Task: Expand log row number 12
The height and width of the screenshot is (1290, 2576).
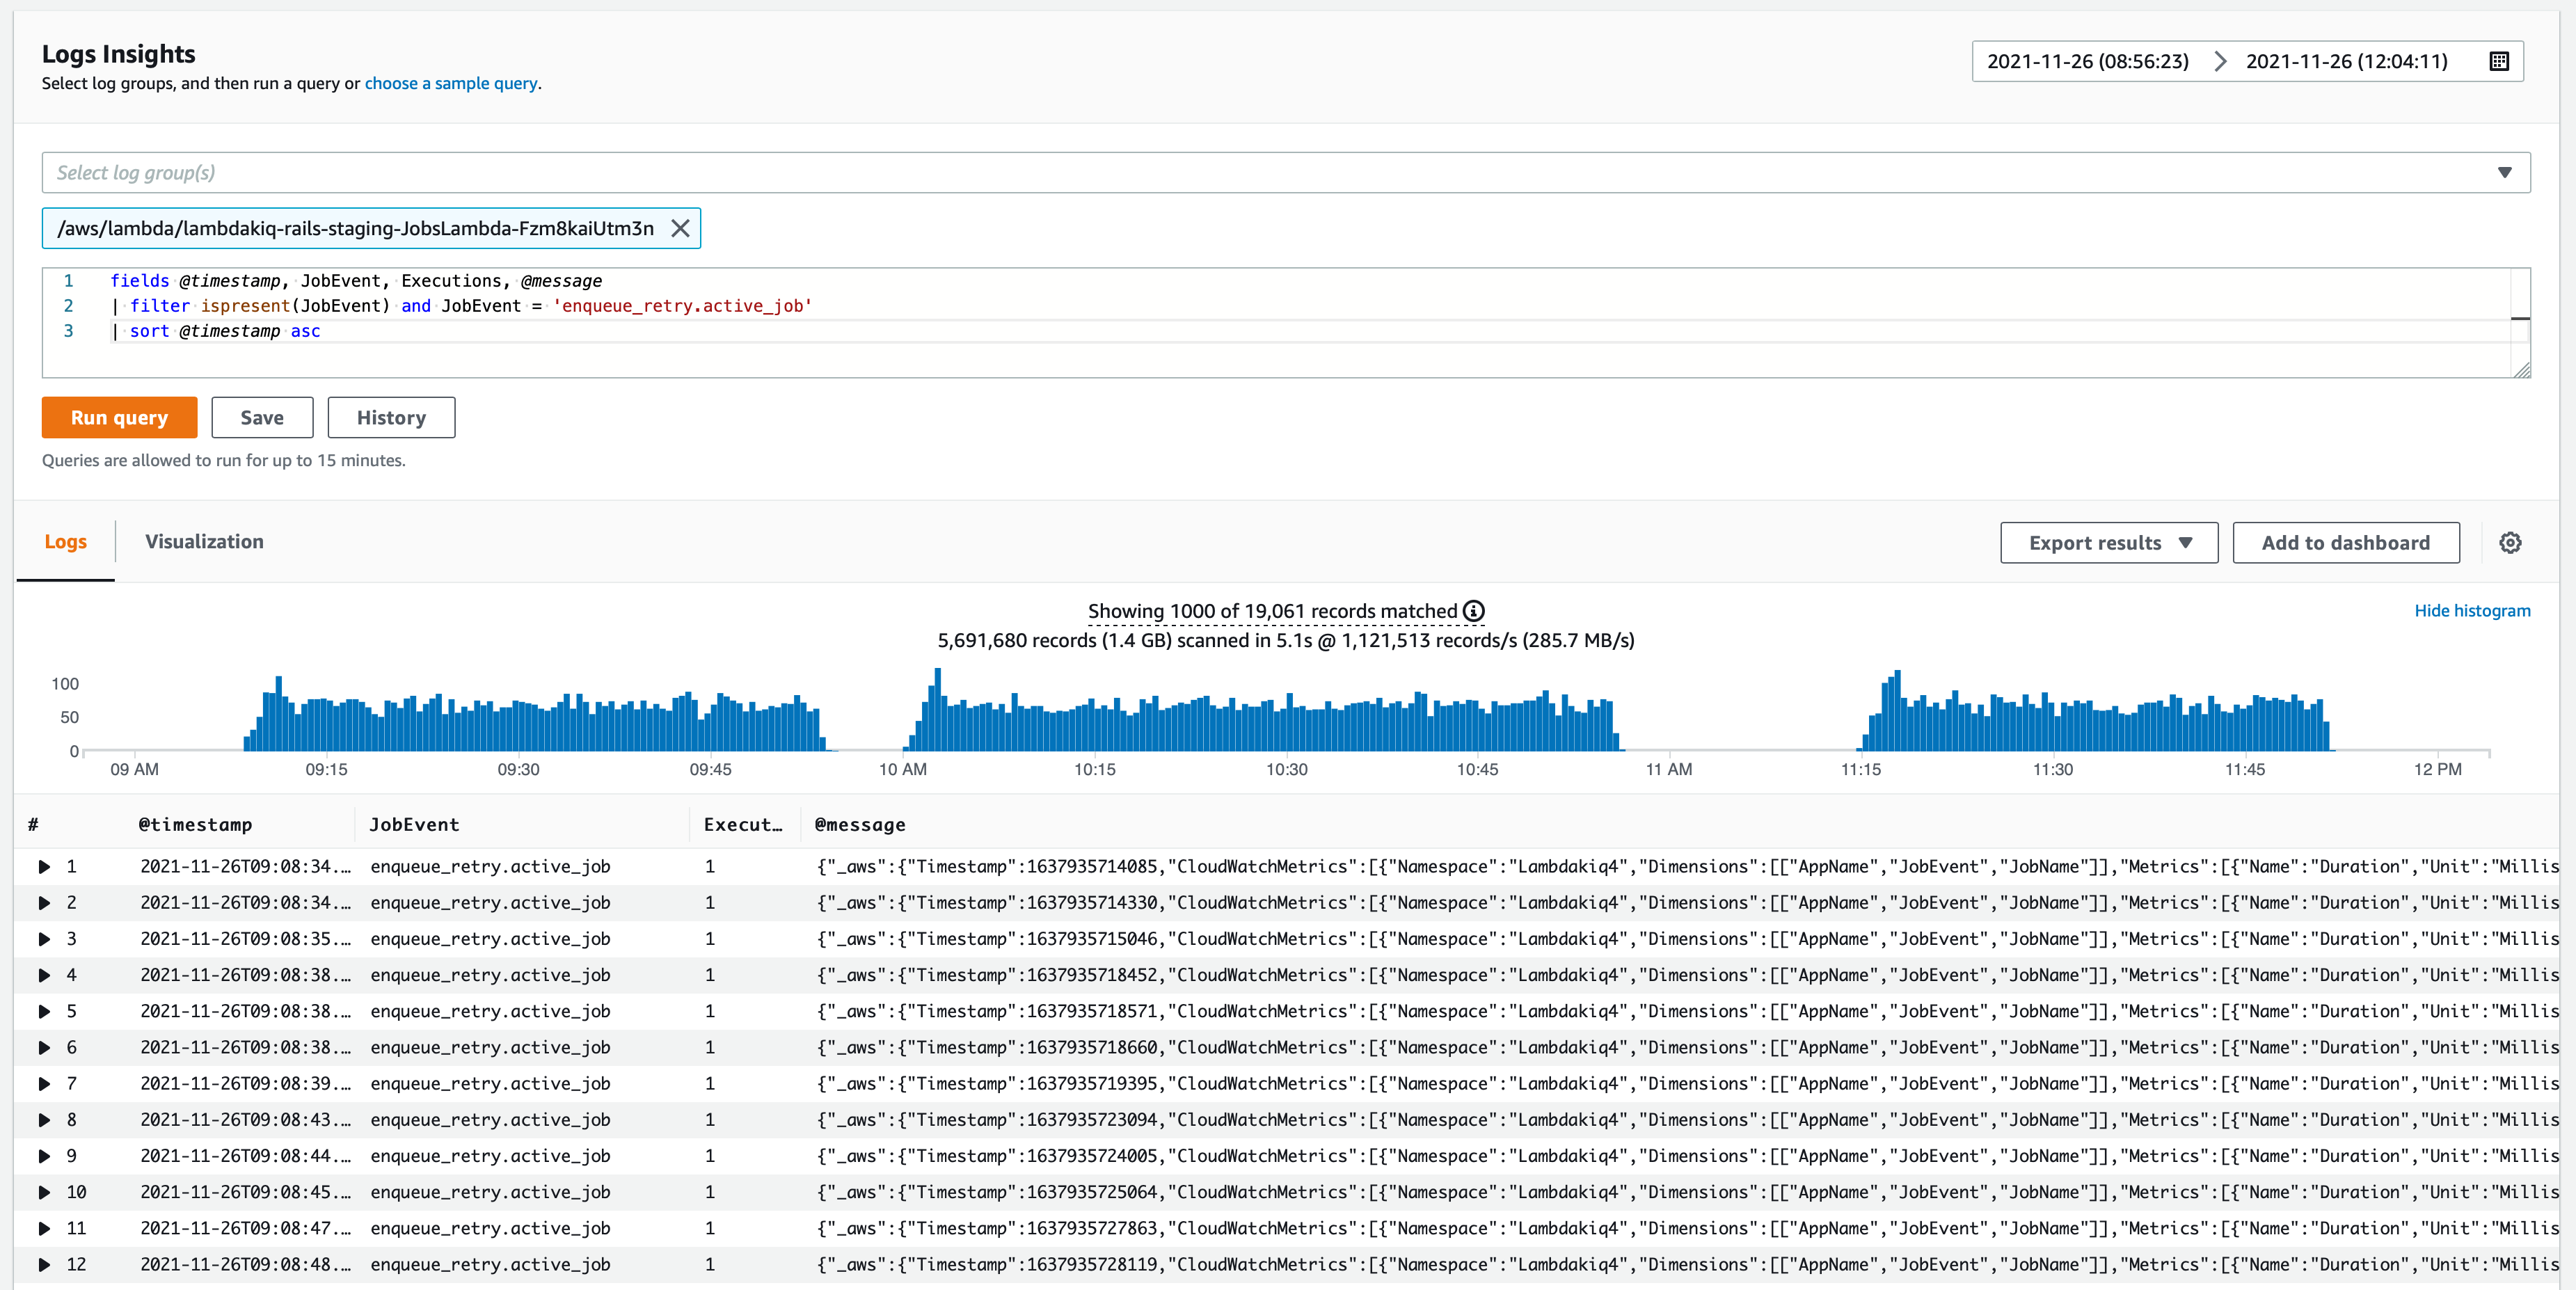Action: tap(44, 1265)
